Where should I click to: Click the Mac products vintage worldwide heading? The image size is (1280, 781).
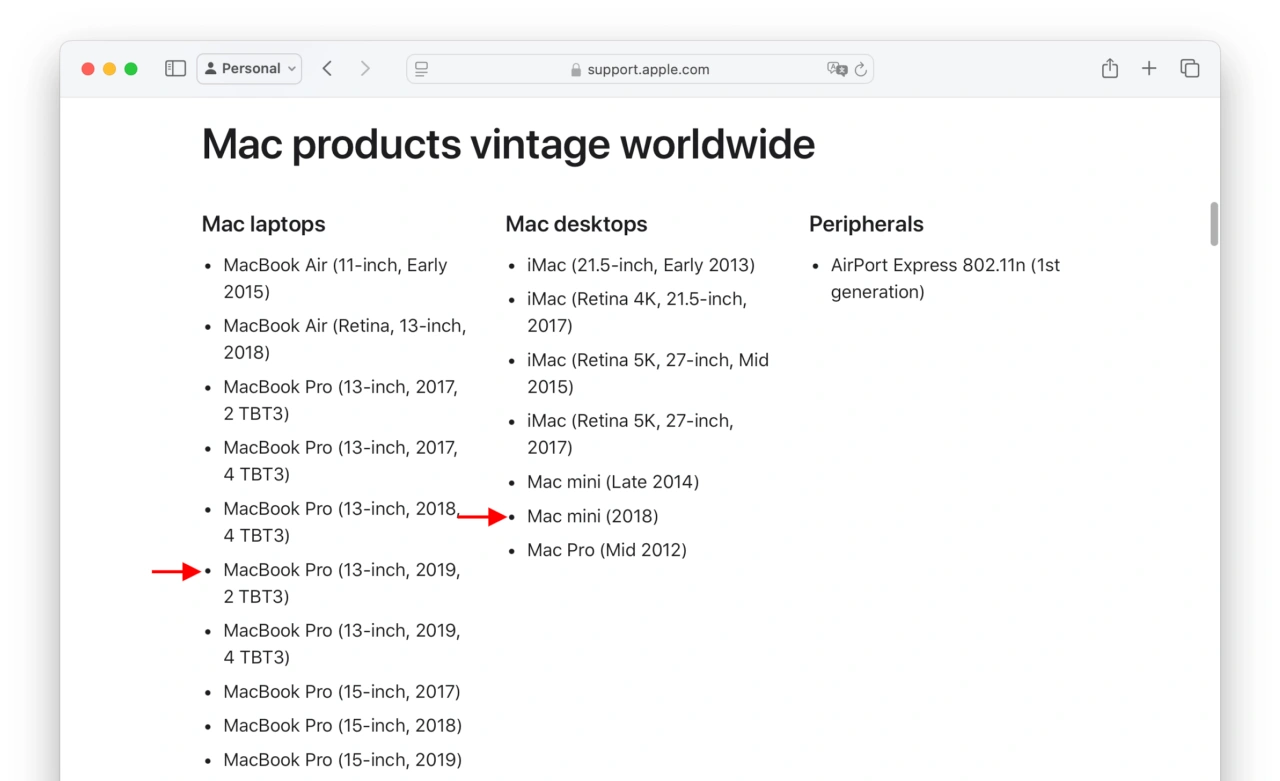(x=508, y=145)
